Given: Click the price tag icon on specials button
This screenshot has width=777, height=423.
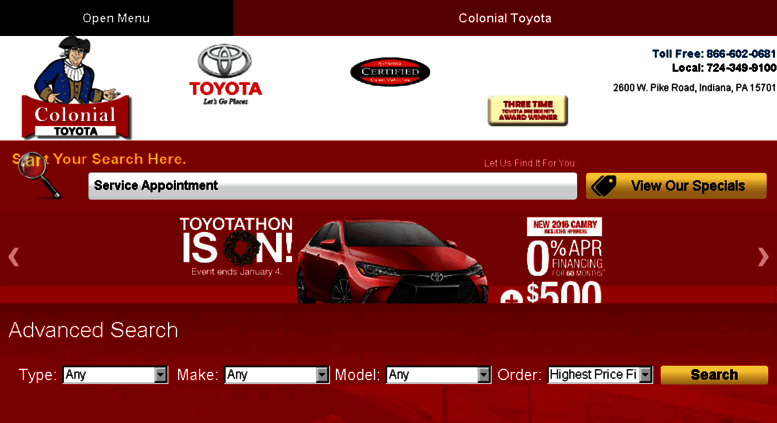Looking at the screenshot, I should pyautogui.click(x=604, y=186).
